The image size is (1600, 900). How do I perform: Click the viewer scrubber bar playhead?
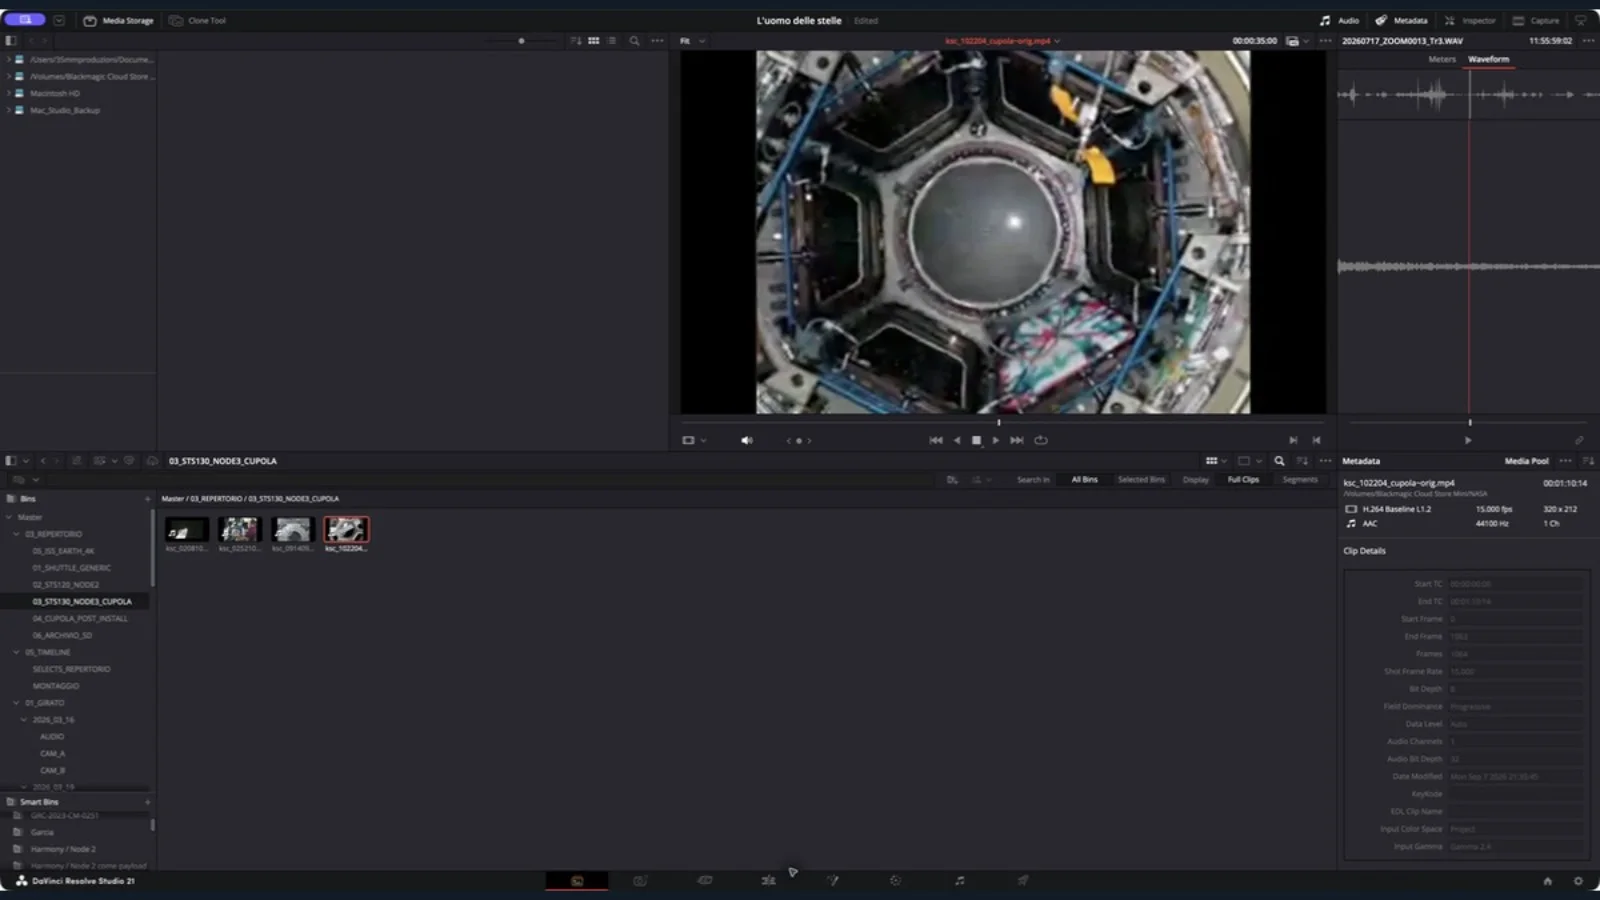pos(998,422)
